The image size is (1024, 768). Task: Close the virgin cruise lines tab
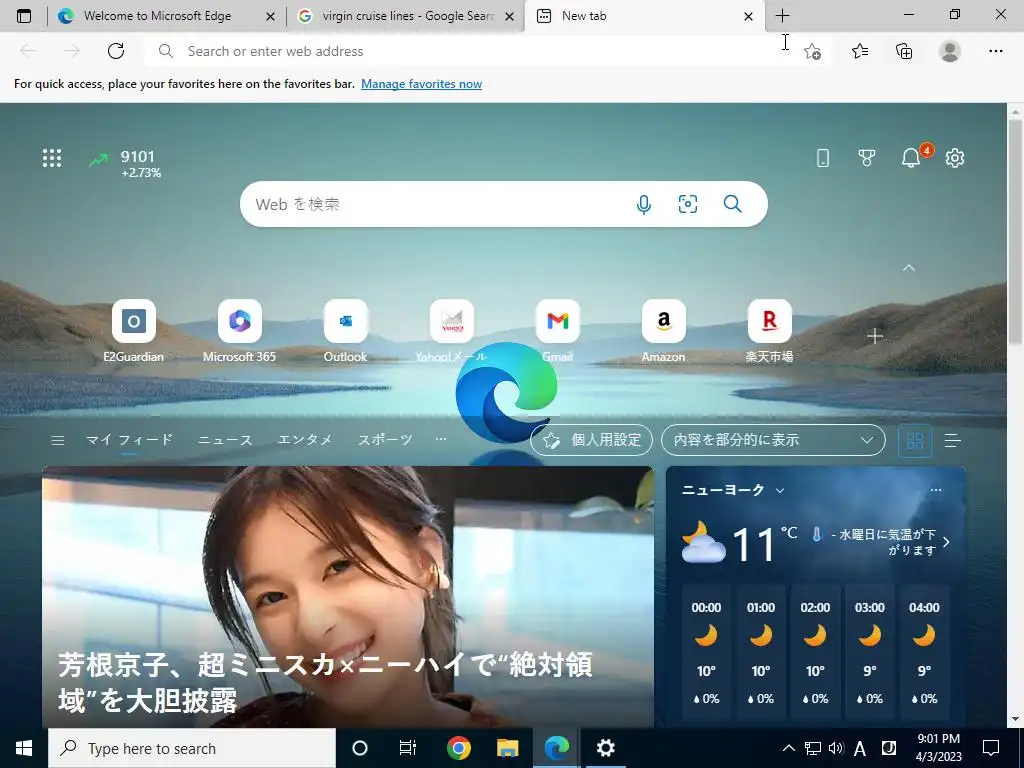pos(510,16)
